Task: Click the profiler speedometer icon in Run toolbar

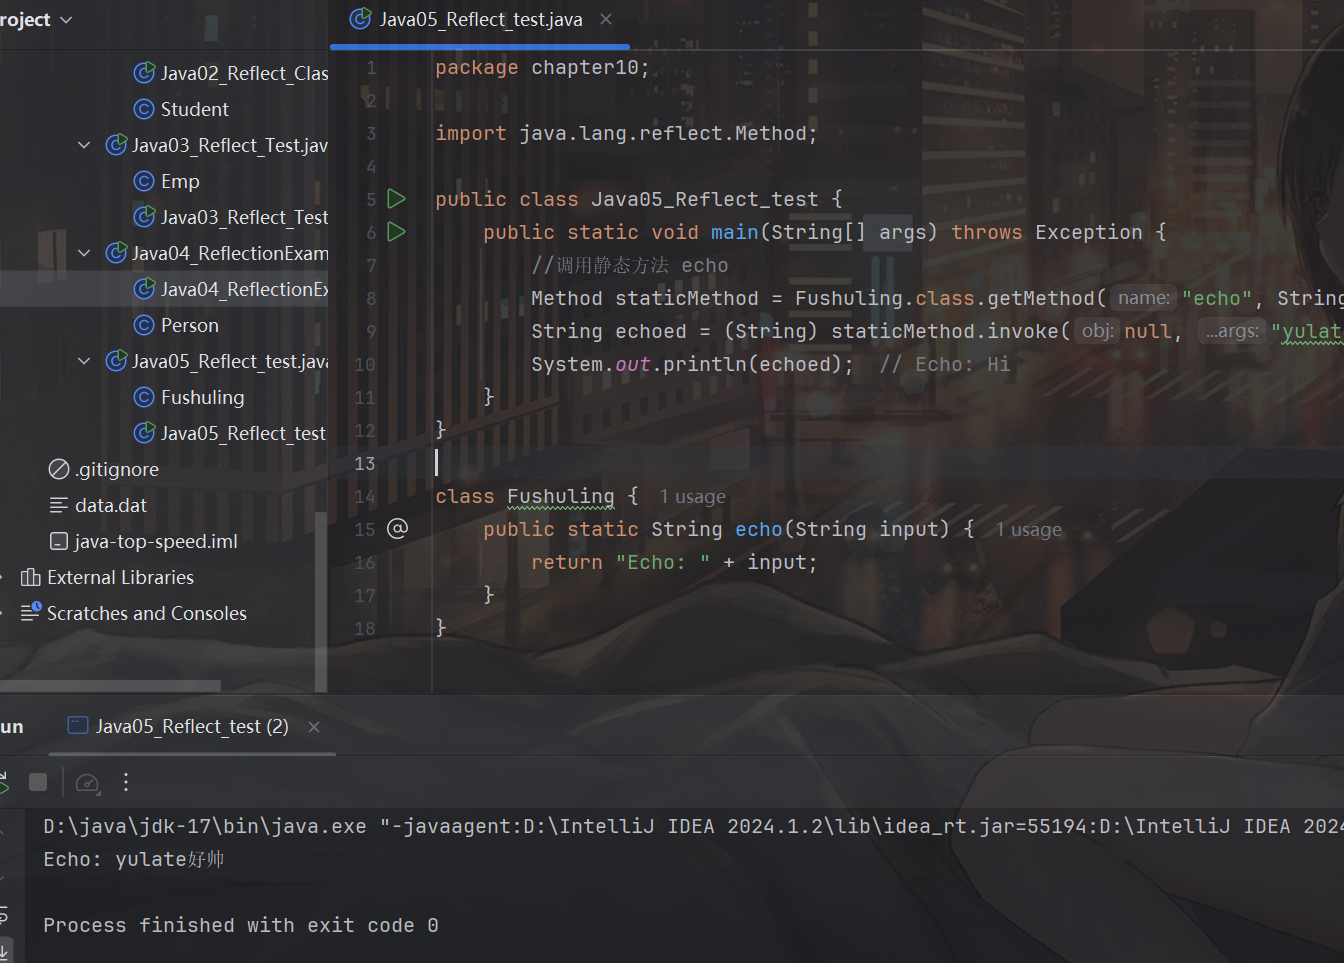Action: (88, 783)
